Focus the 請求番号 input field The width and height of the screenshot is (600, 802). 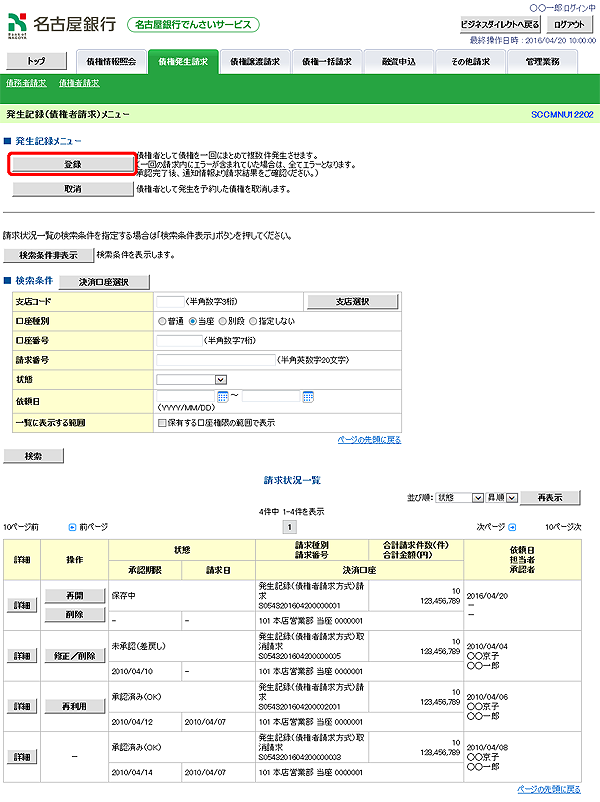tap(216, 360)
